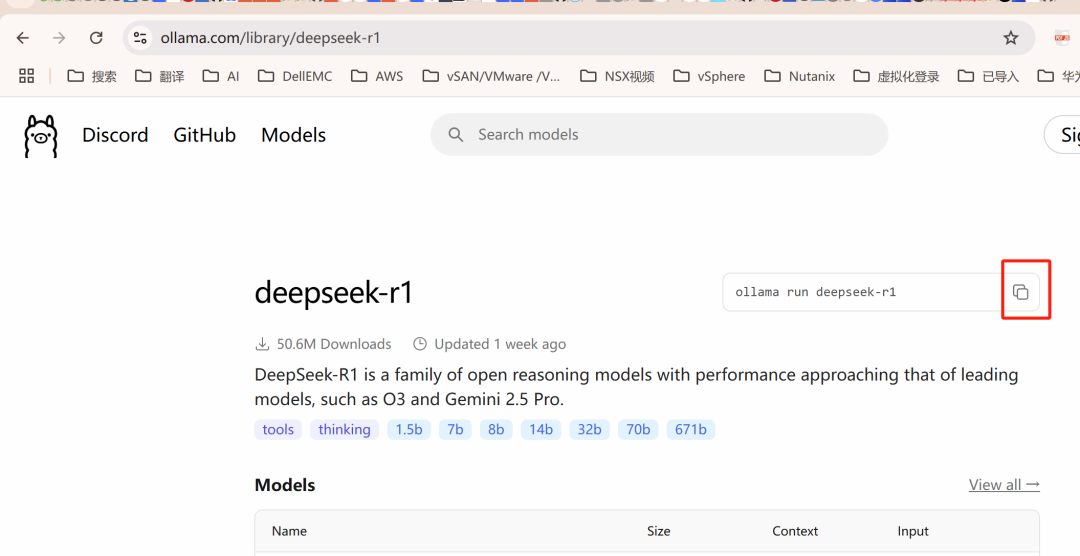Image resolution: width=1080 pixels, height=556 pixels.
Task: Go back with the browser back arrow
Action: click(23, 38)
